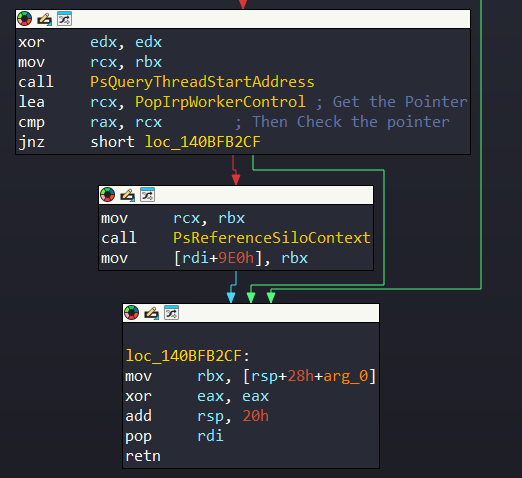
Task: Click pencil edit icon in PsReferenceSiloContext node
Action: point(128,195)
